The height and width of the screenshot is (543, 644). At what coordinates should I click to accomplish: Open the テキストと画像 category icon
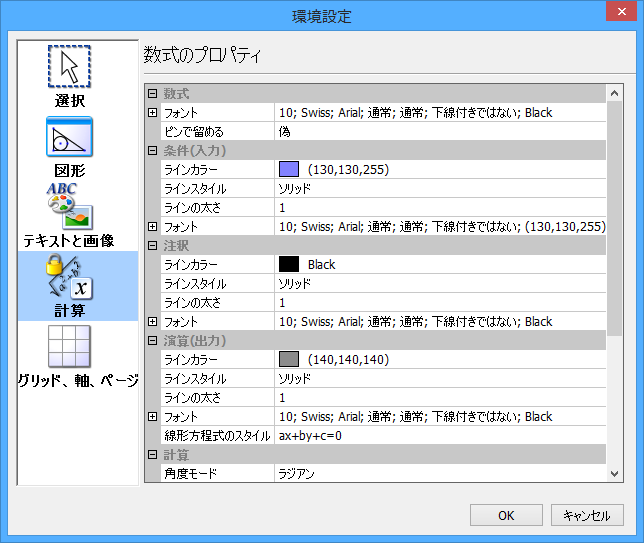coord(69,208)
